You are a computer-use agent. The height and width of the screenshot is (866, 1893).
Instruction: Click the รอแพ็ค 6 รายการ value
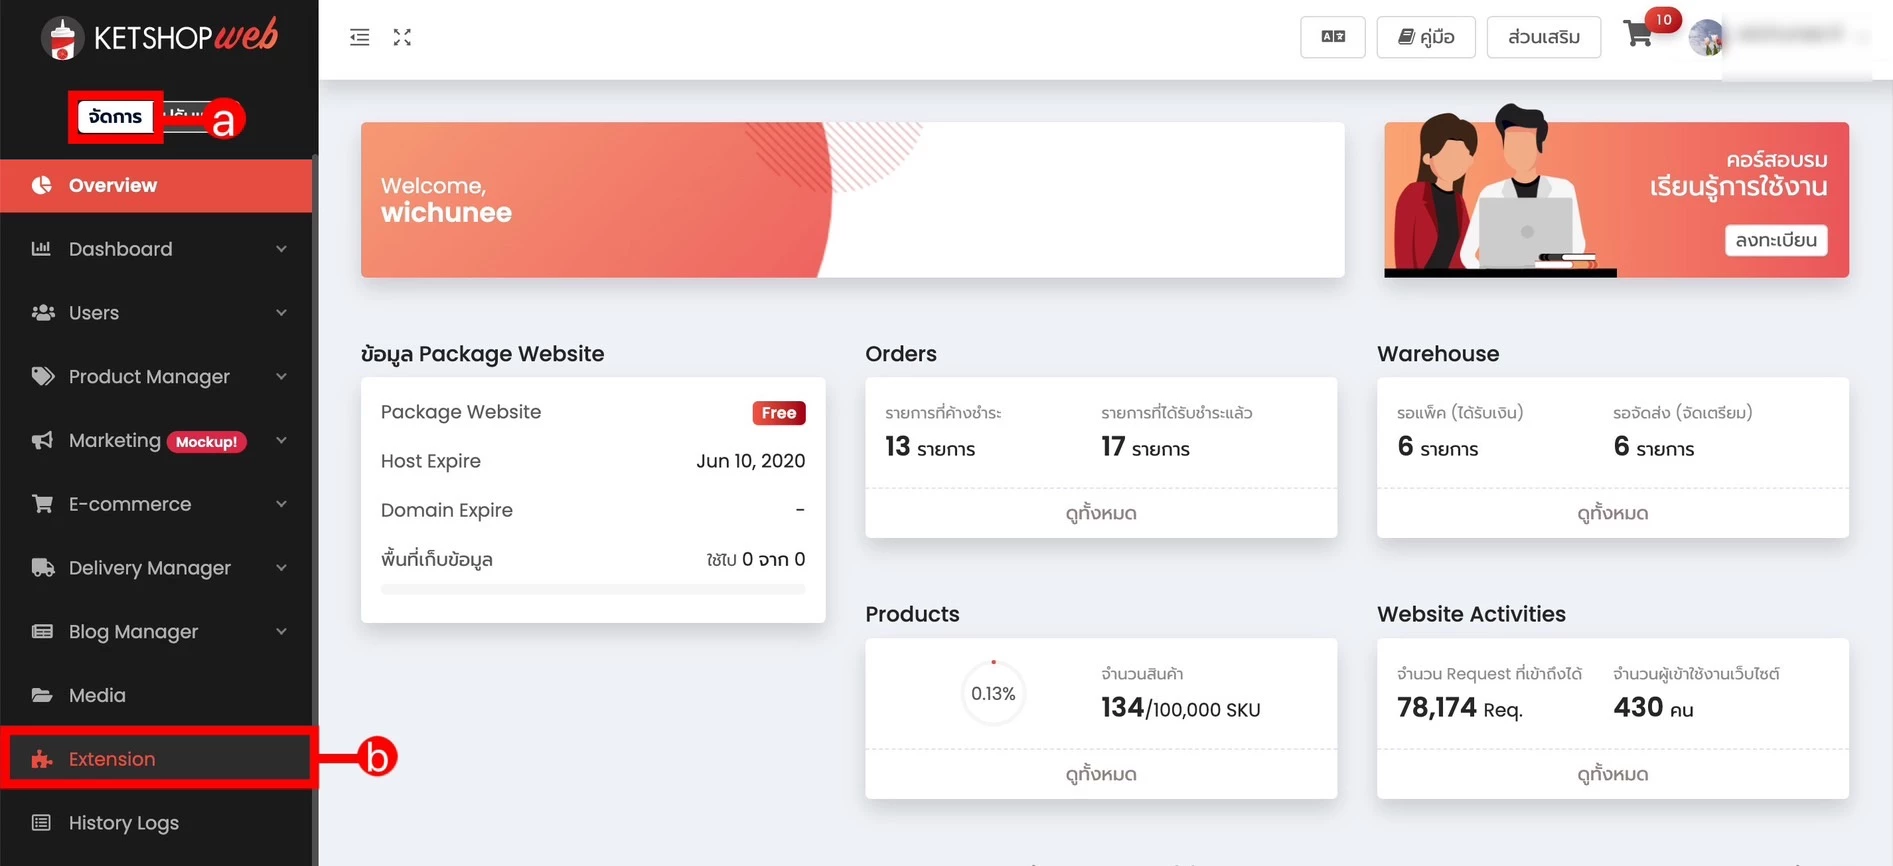[x=1437, y=447]
